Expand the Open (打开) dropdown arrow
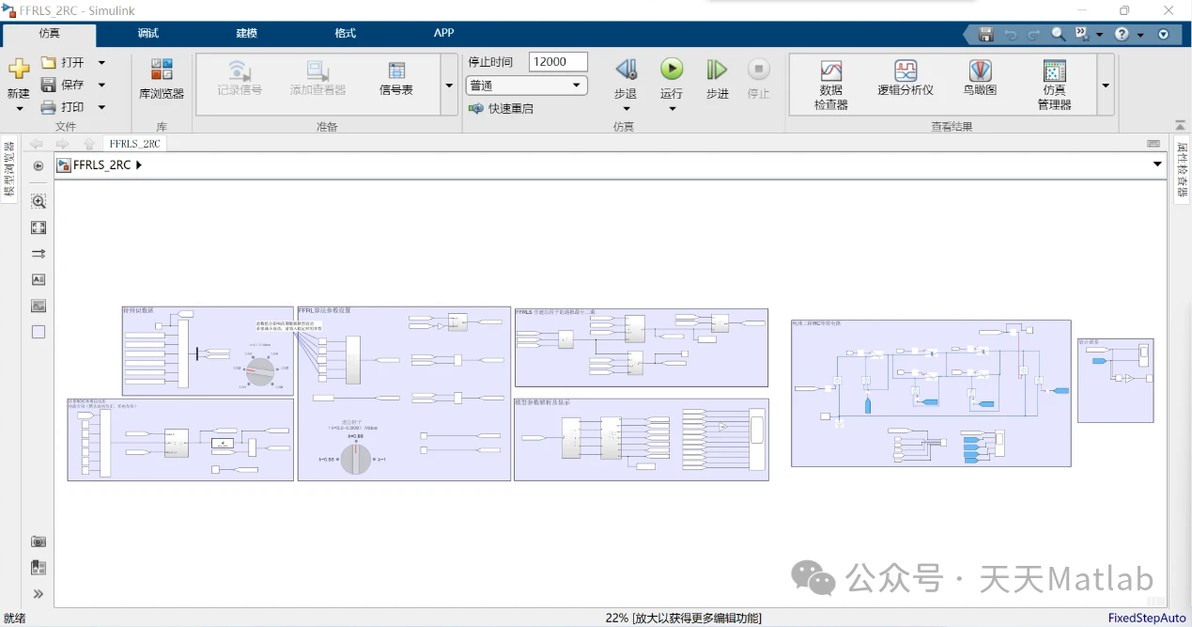This screenshot has height=627, width=1192. [102, 62]
